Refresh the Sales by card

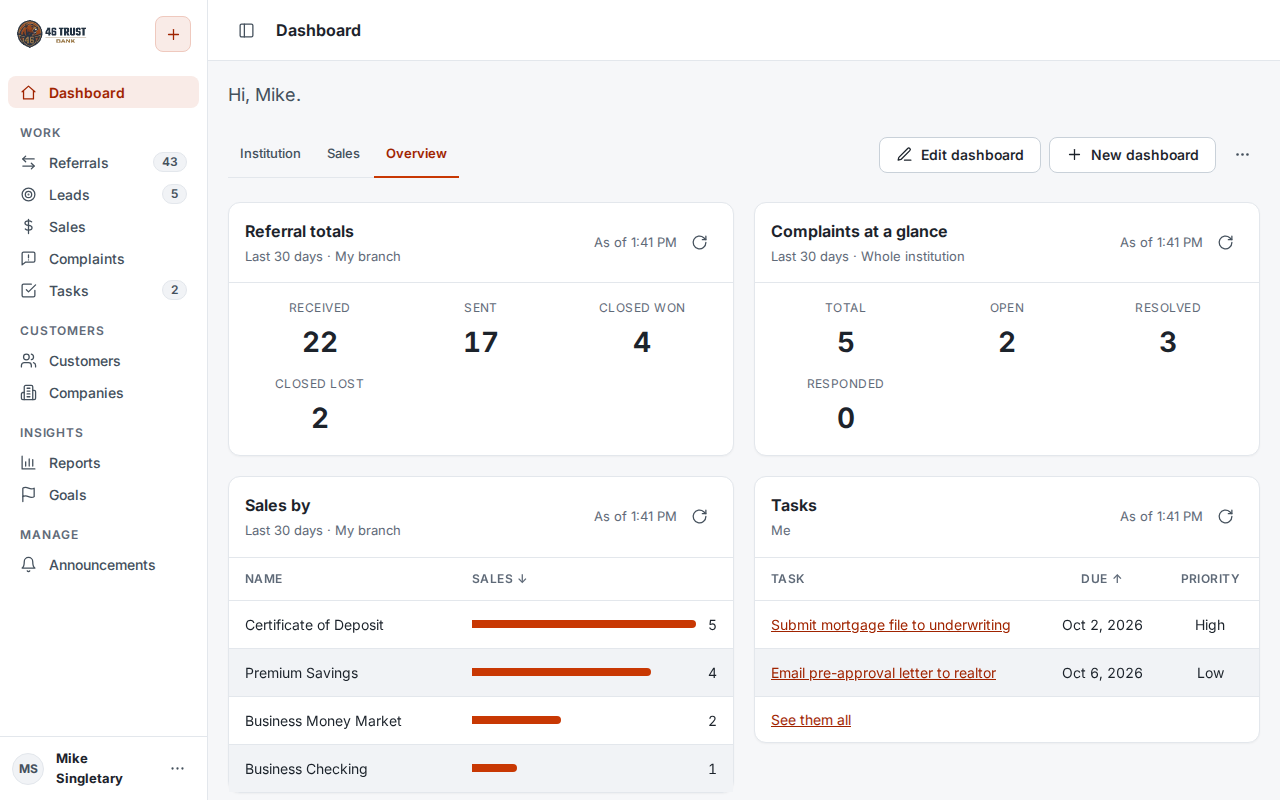point(700,516)
